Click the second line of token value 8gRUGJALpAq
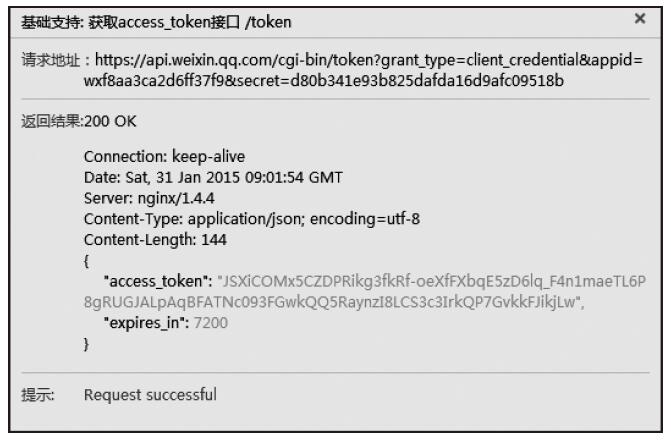The width and height of the screenshot is (671, 441). coord(334,302)
